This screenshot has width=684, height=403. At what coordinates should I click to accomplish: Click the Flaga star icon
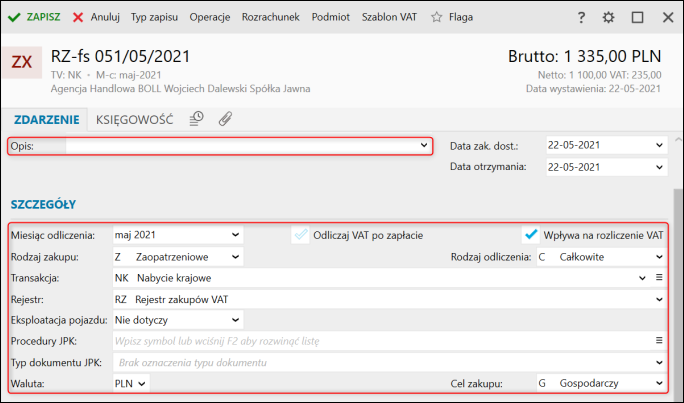click(x=437, y=17)
